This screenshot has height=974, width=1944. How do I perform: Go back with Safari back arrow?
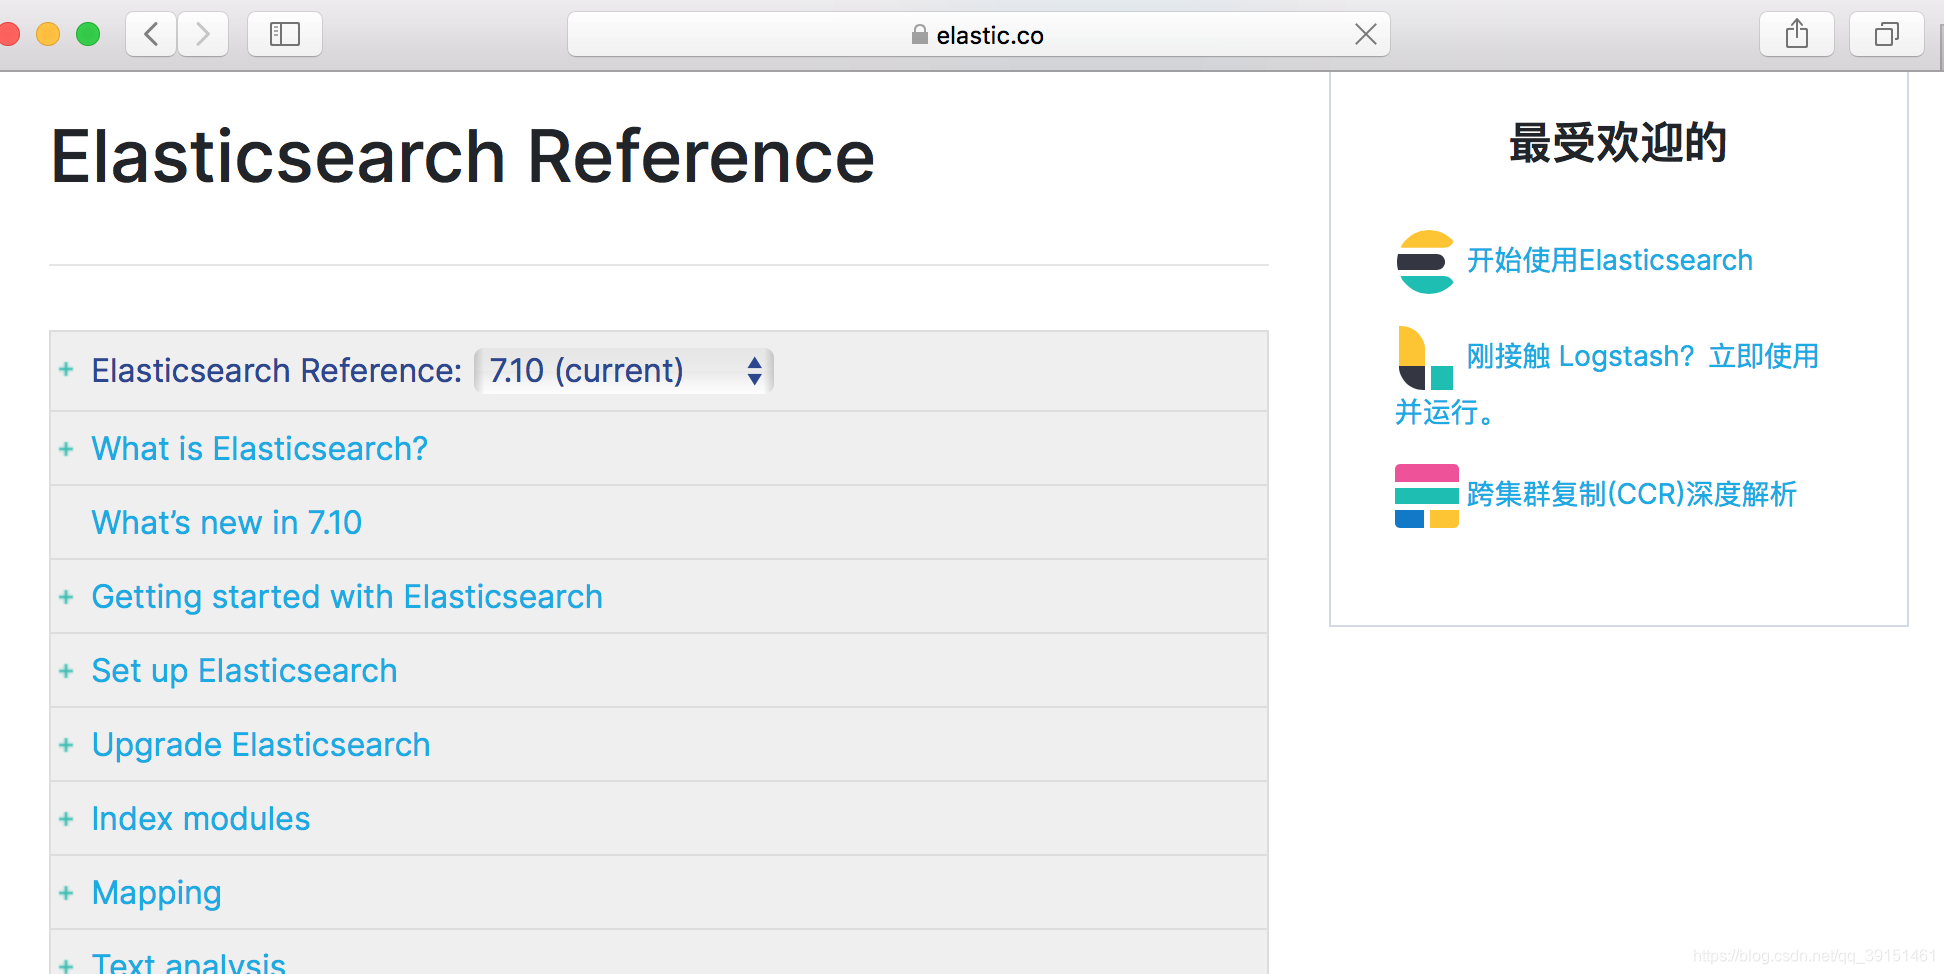pyautogui.click(x=152, y=35)
